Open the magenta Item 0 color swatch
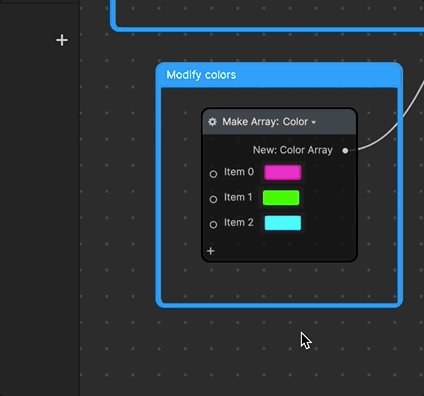Viewport: 424px width, 396px height. coord(283,172)
